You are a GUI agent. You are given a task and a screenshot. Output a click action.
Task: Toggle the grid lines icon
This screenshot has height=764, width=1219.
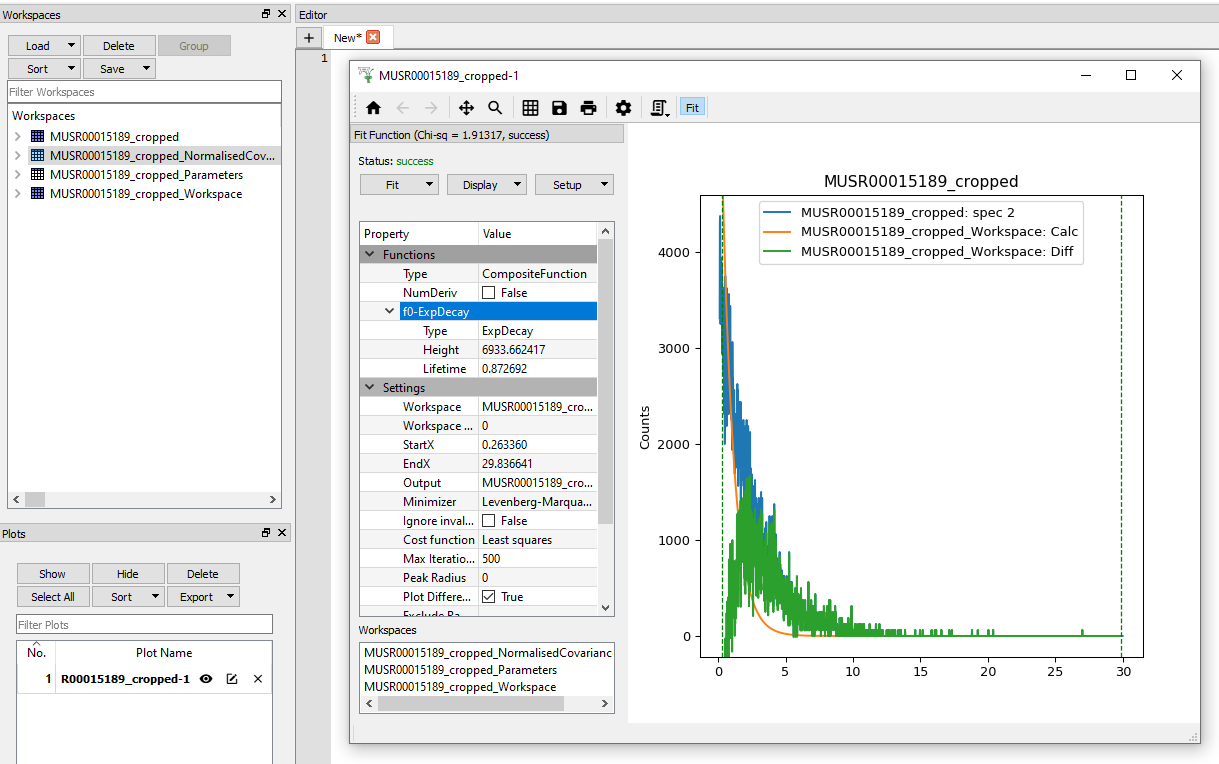[531, 108]
